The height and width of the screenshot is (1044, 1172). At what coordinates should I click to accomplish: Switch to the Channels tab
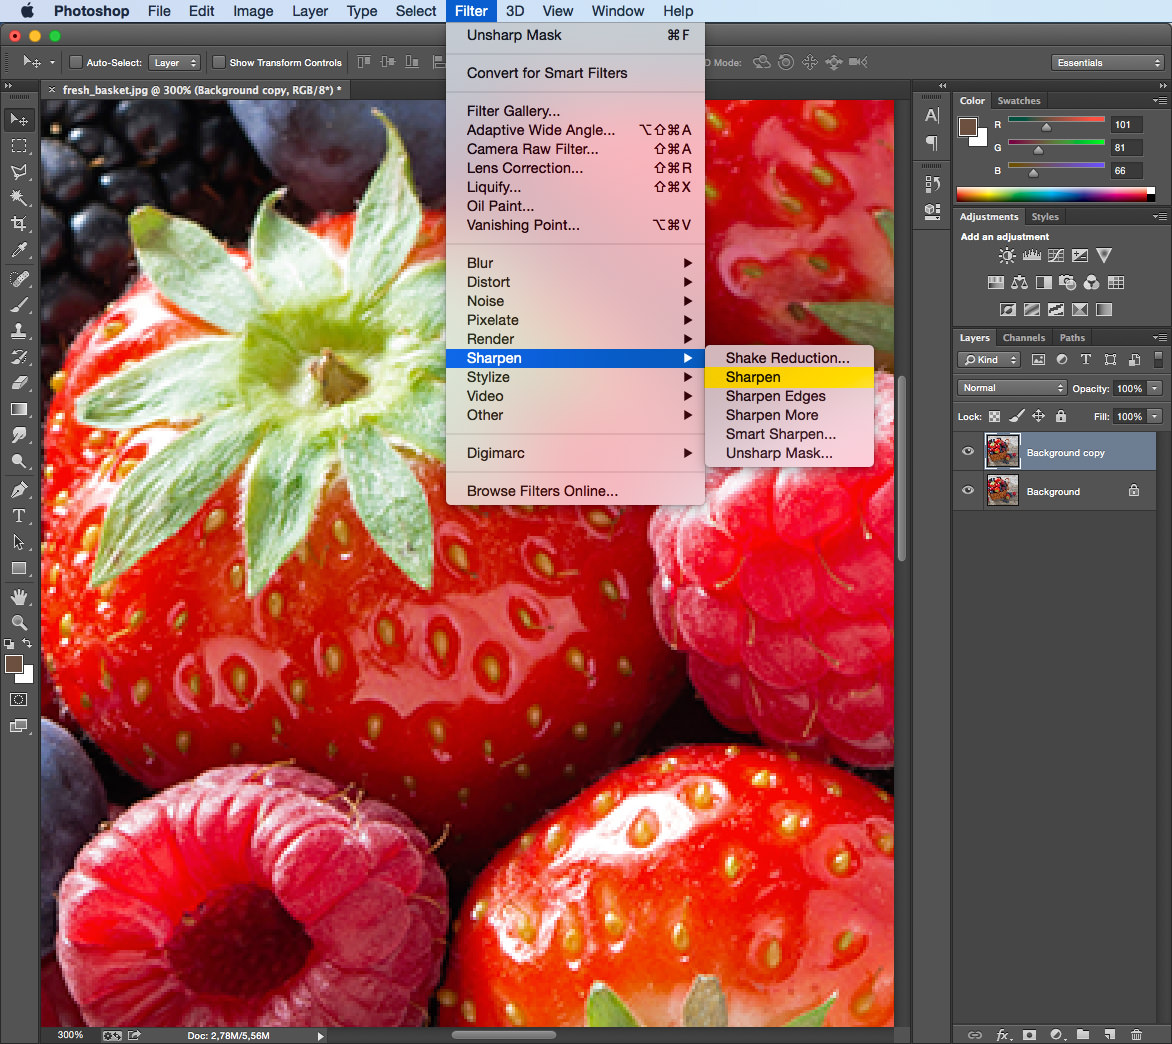coord(1023,338)
